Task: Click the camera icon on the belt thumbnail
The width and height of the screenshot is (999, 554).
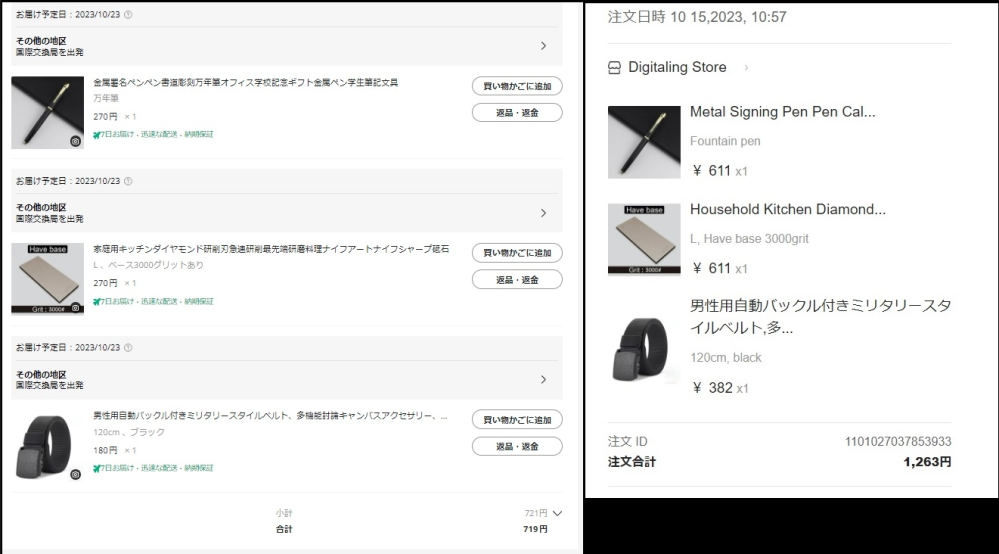Action: pos(75,474)
